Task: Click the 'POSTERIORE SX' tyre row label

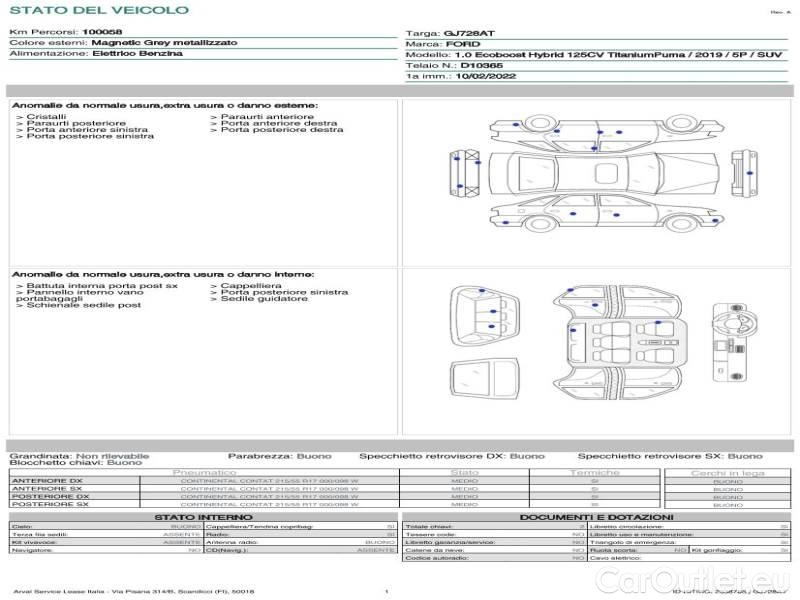Action: pyautogui.click(x=49, y=504)
